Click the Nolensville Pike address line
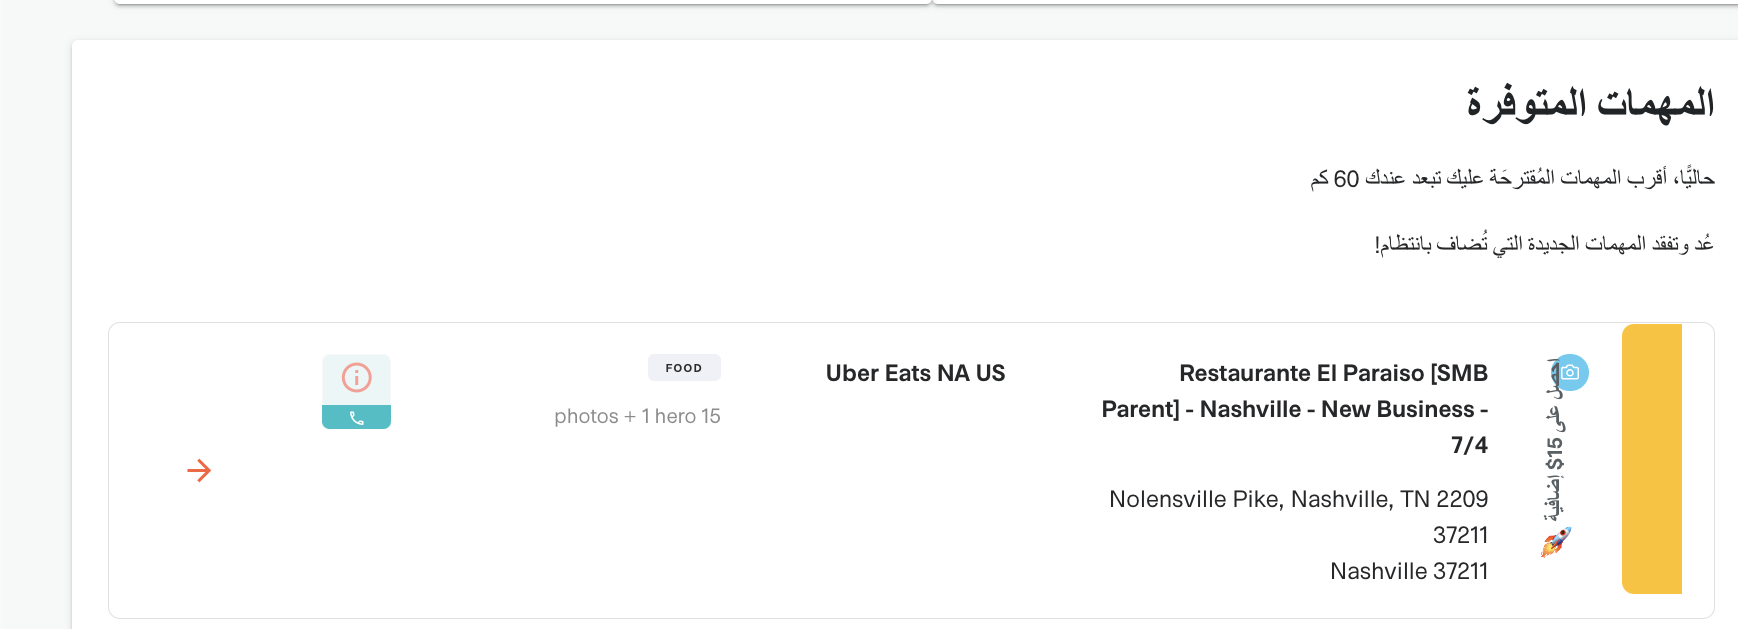1738x629 pixels. coord(1298,499)
